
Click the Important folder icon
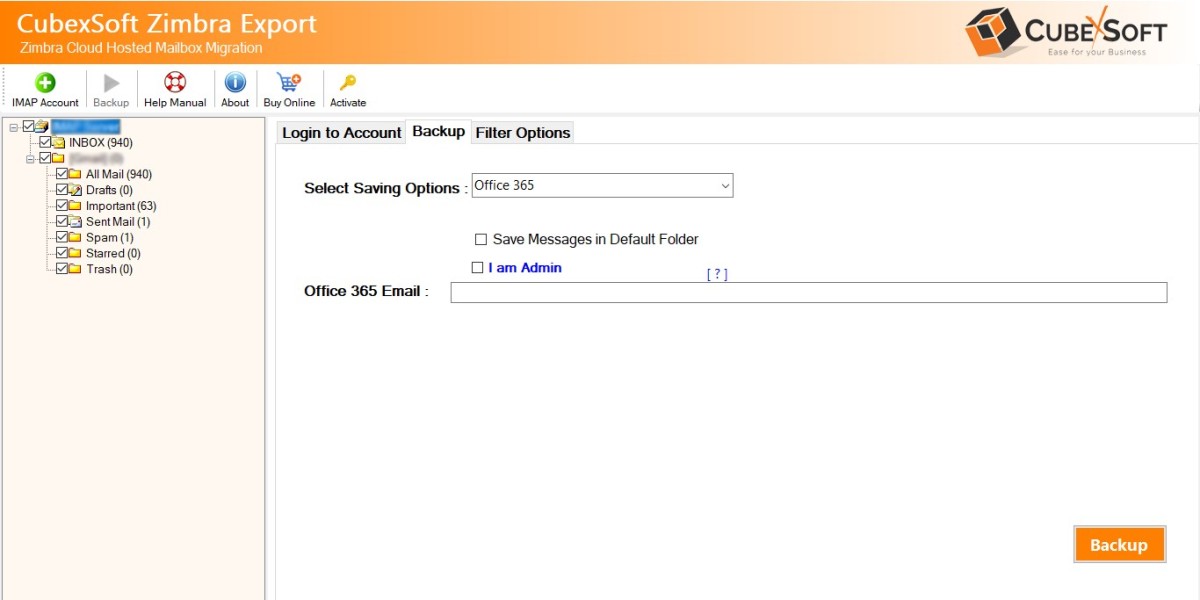coord(75,206)
